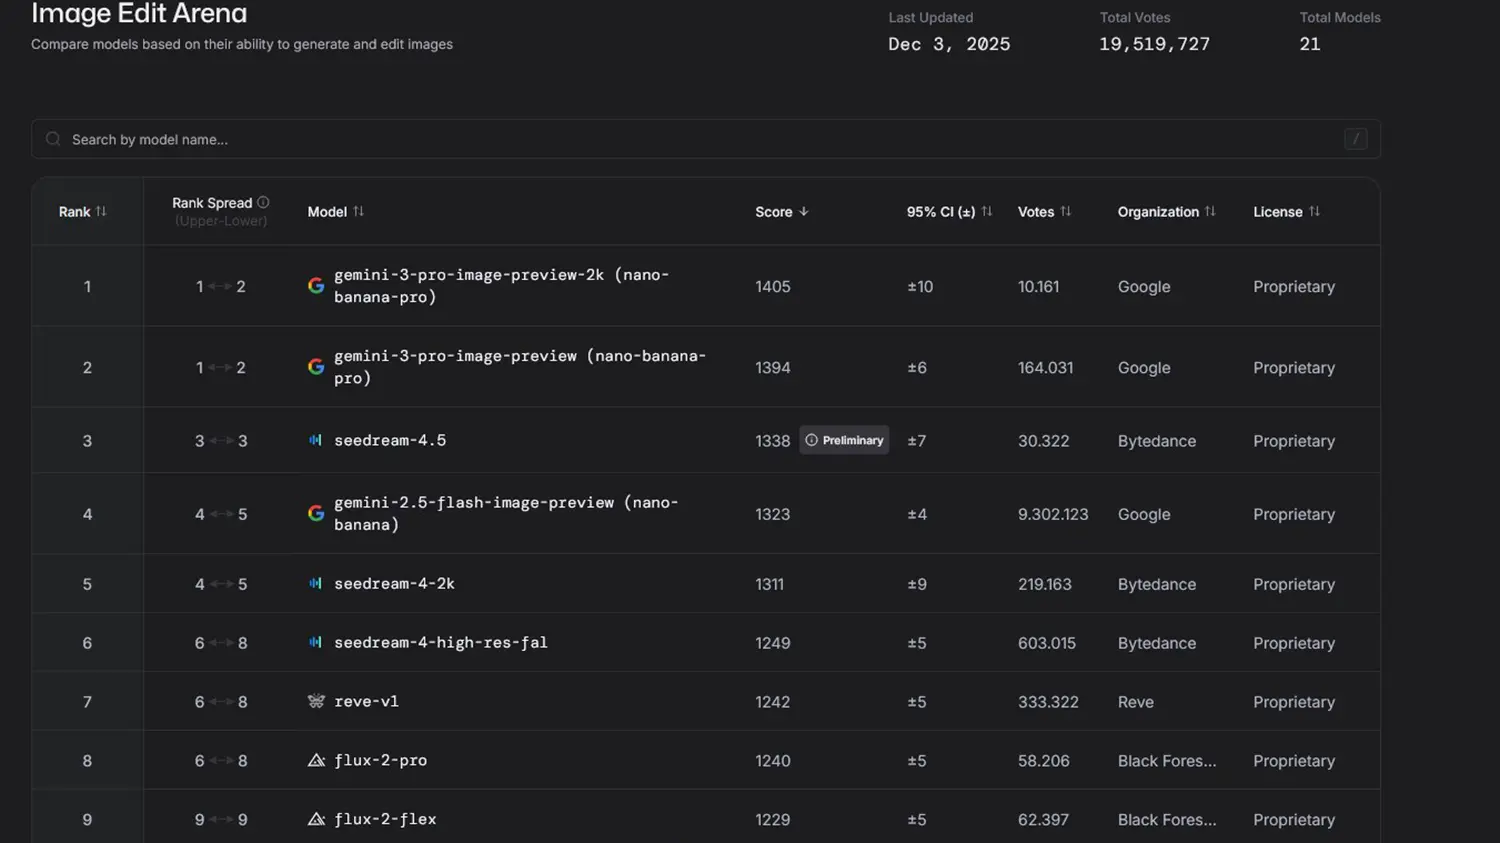The width and height of the screenshot is (1500, 843).
Task: Click the Google logo beside gemini-3-pro-image-preview-2k
Action: click(316, 286)
